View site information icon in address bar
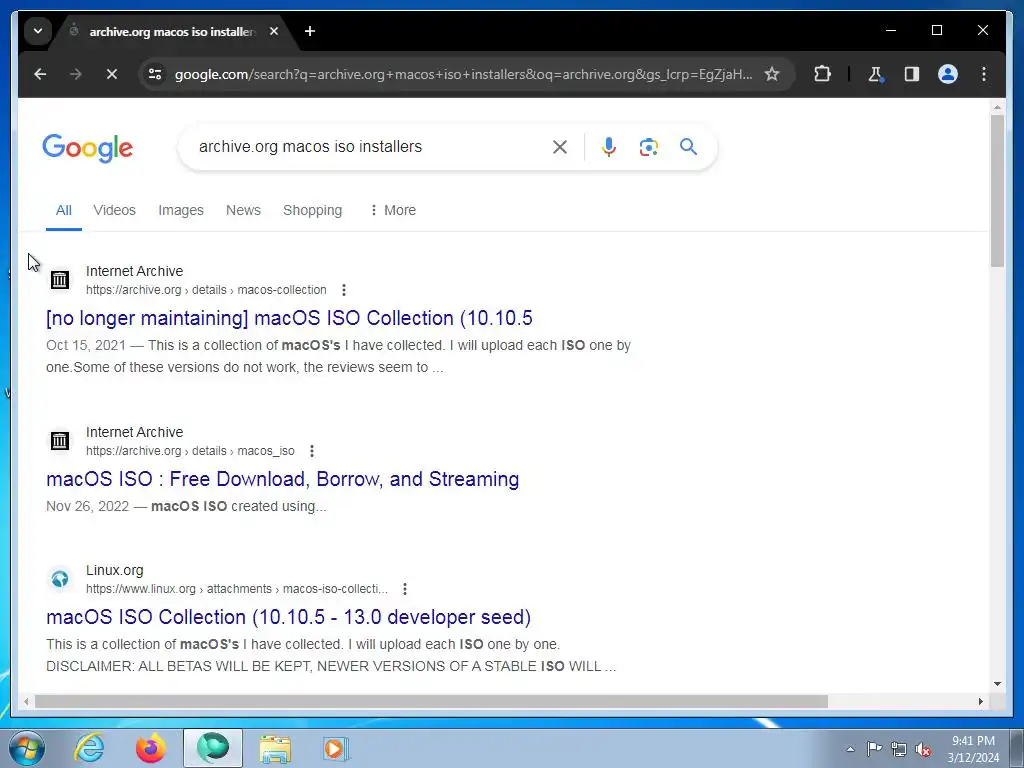 tap(155, 74)
